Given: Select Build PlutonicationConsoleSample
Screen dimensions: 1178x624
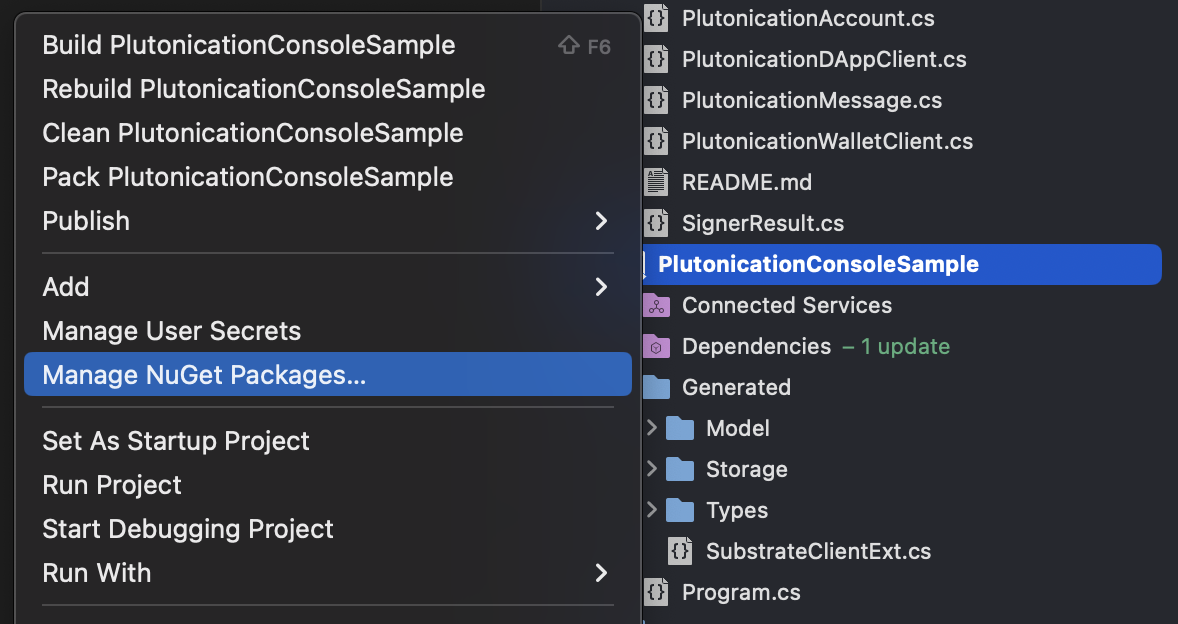Looking at the screenshot, I should click(x=249, y=45).
